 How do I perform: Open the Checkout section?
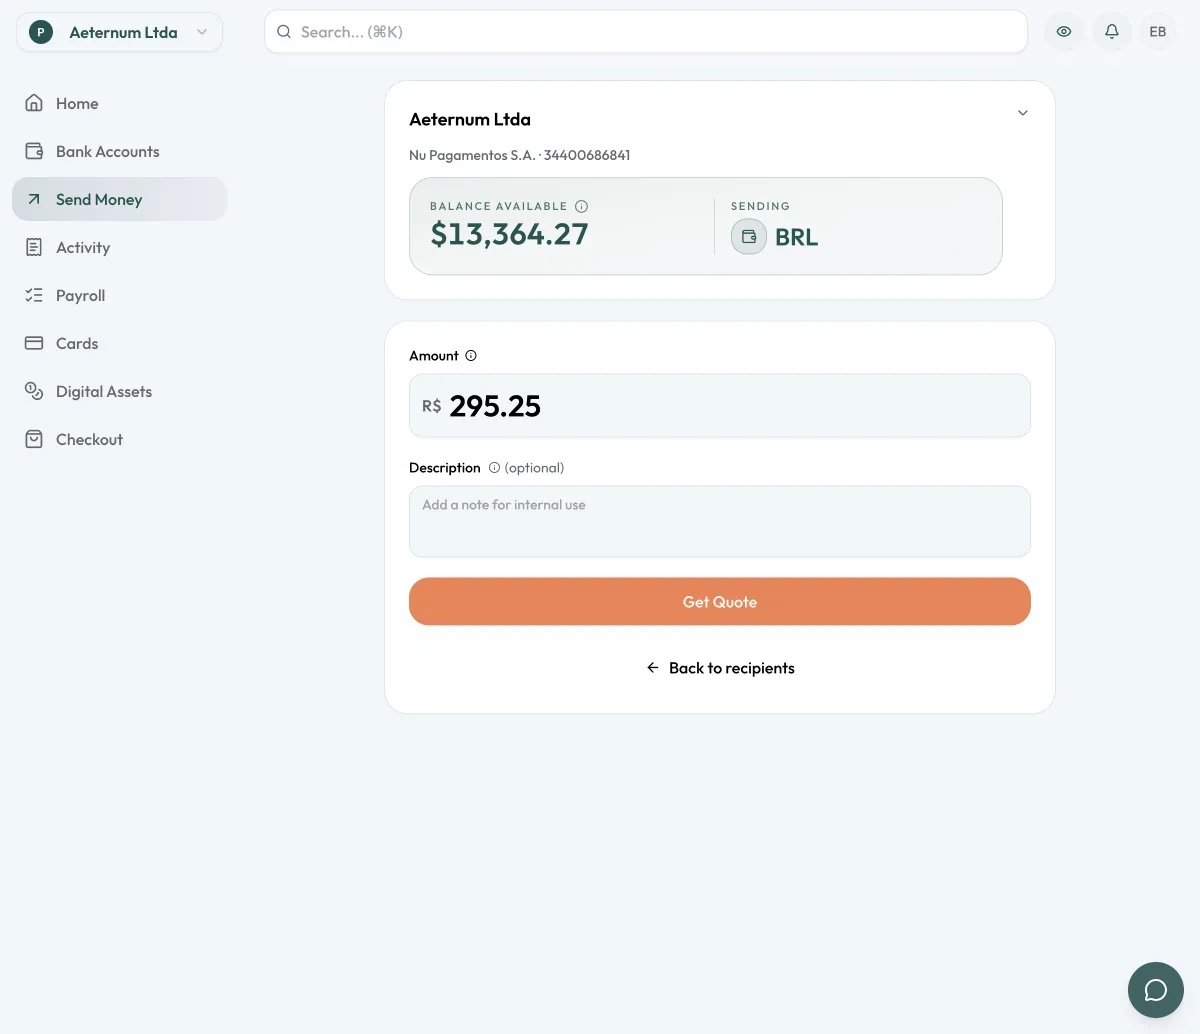pyautogui.click(x=120, y=439)
